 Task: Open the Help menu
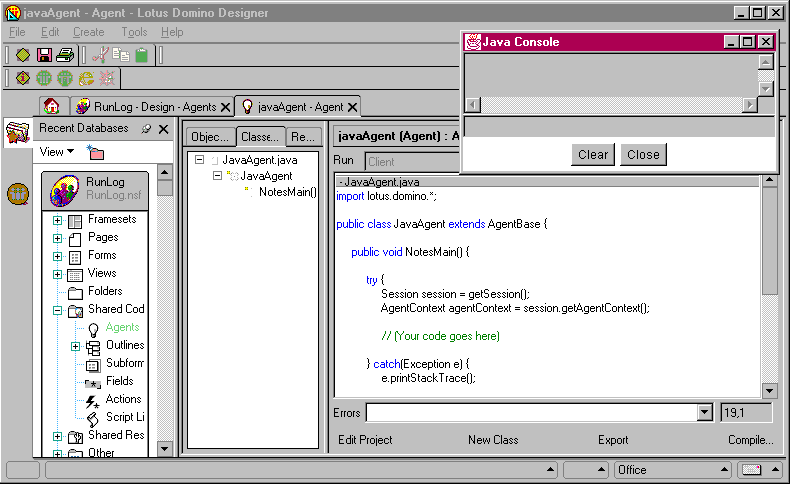(x=172, y=32)
